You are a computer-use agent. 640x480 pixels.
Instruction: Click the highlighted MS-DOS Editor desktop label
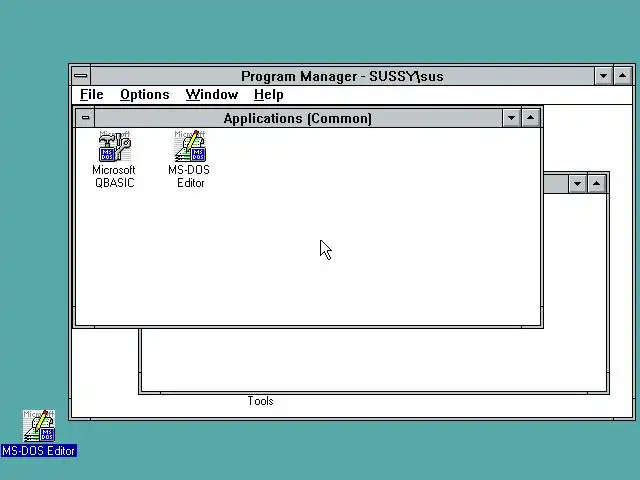[39, 451]
